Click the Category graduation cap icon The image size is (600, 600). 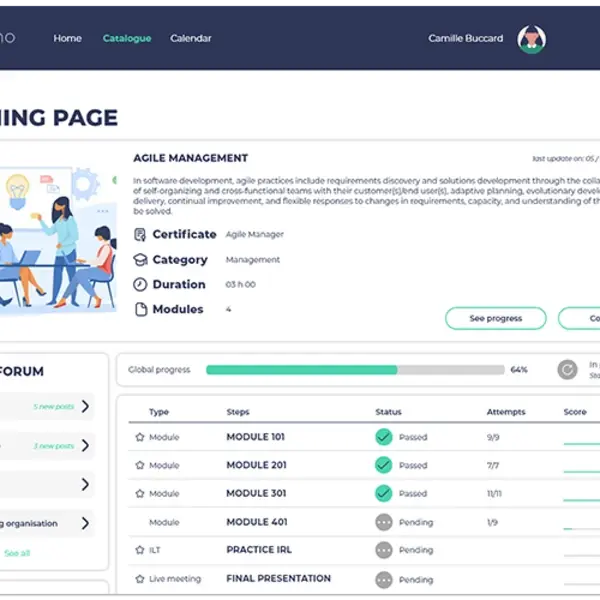pyautogui.click(x=140, y=260)
